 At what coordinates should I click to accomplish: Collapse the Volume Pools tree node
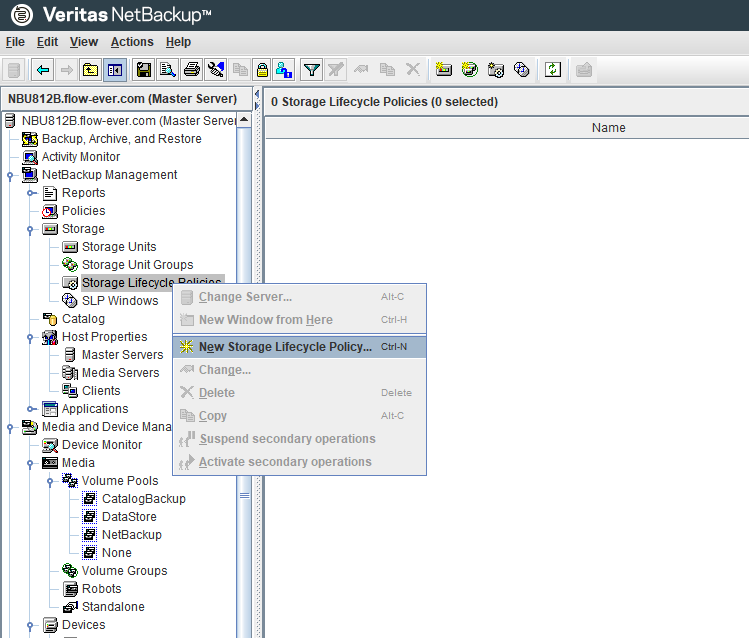click(50, 481)
